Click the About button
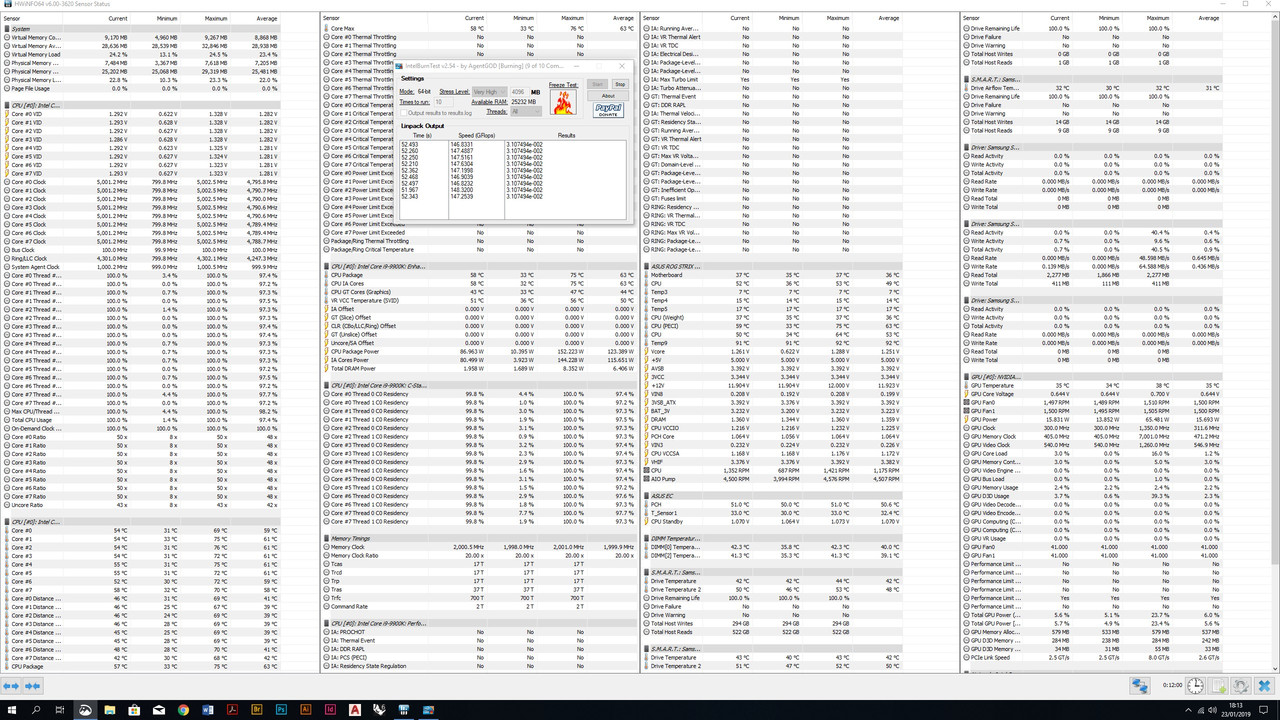The height and width of the screenshot is (720, 1280). point(608,96)
